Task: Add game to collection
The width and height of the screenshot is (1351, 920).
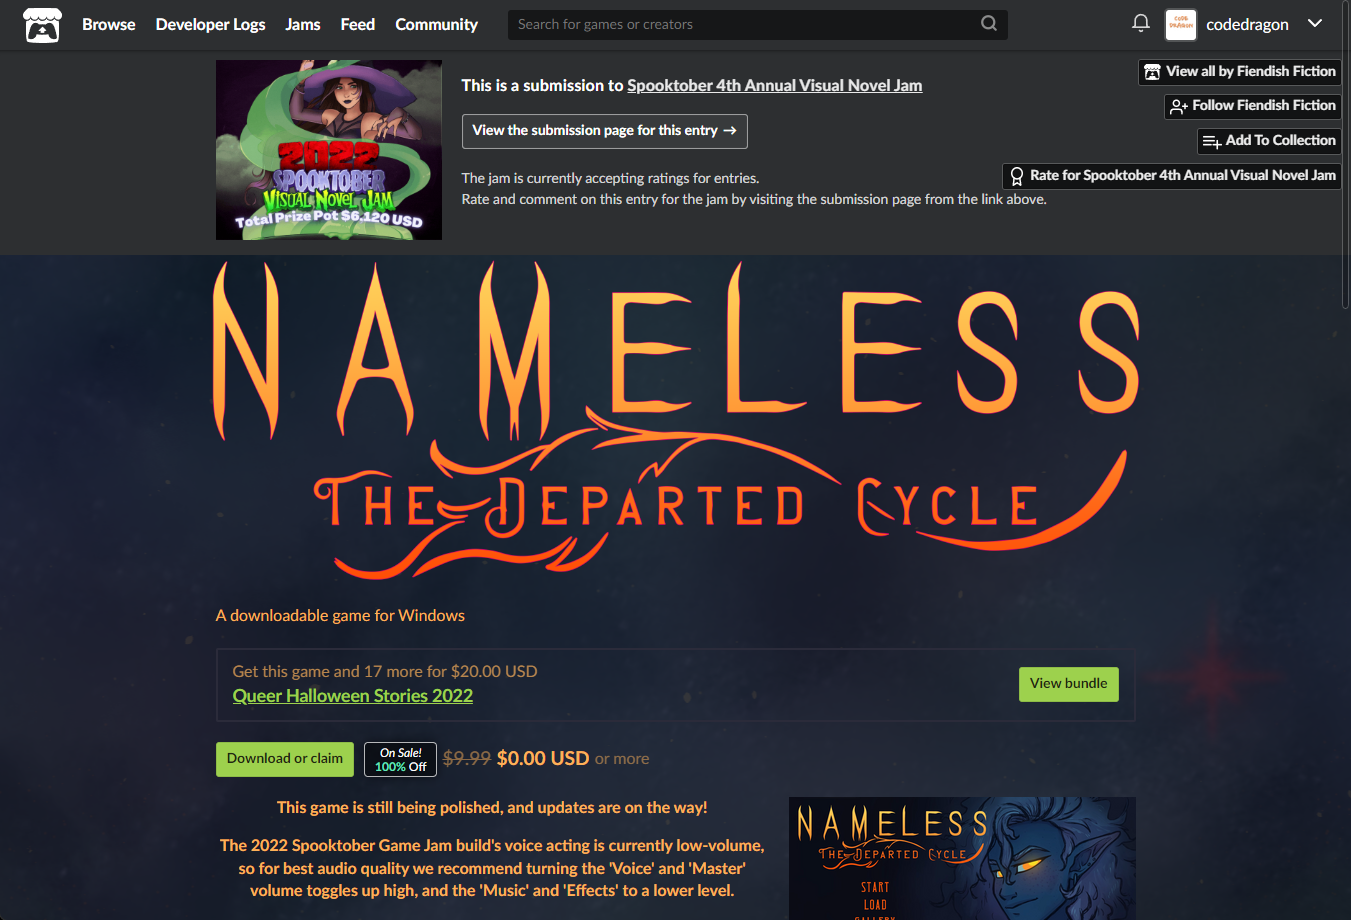Action: tap(1269, 141)
